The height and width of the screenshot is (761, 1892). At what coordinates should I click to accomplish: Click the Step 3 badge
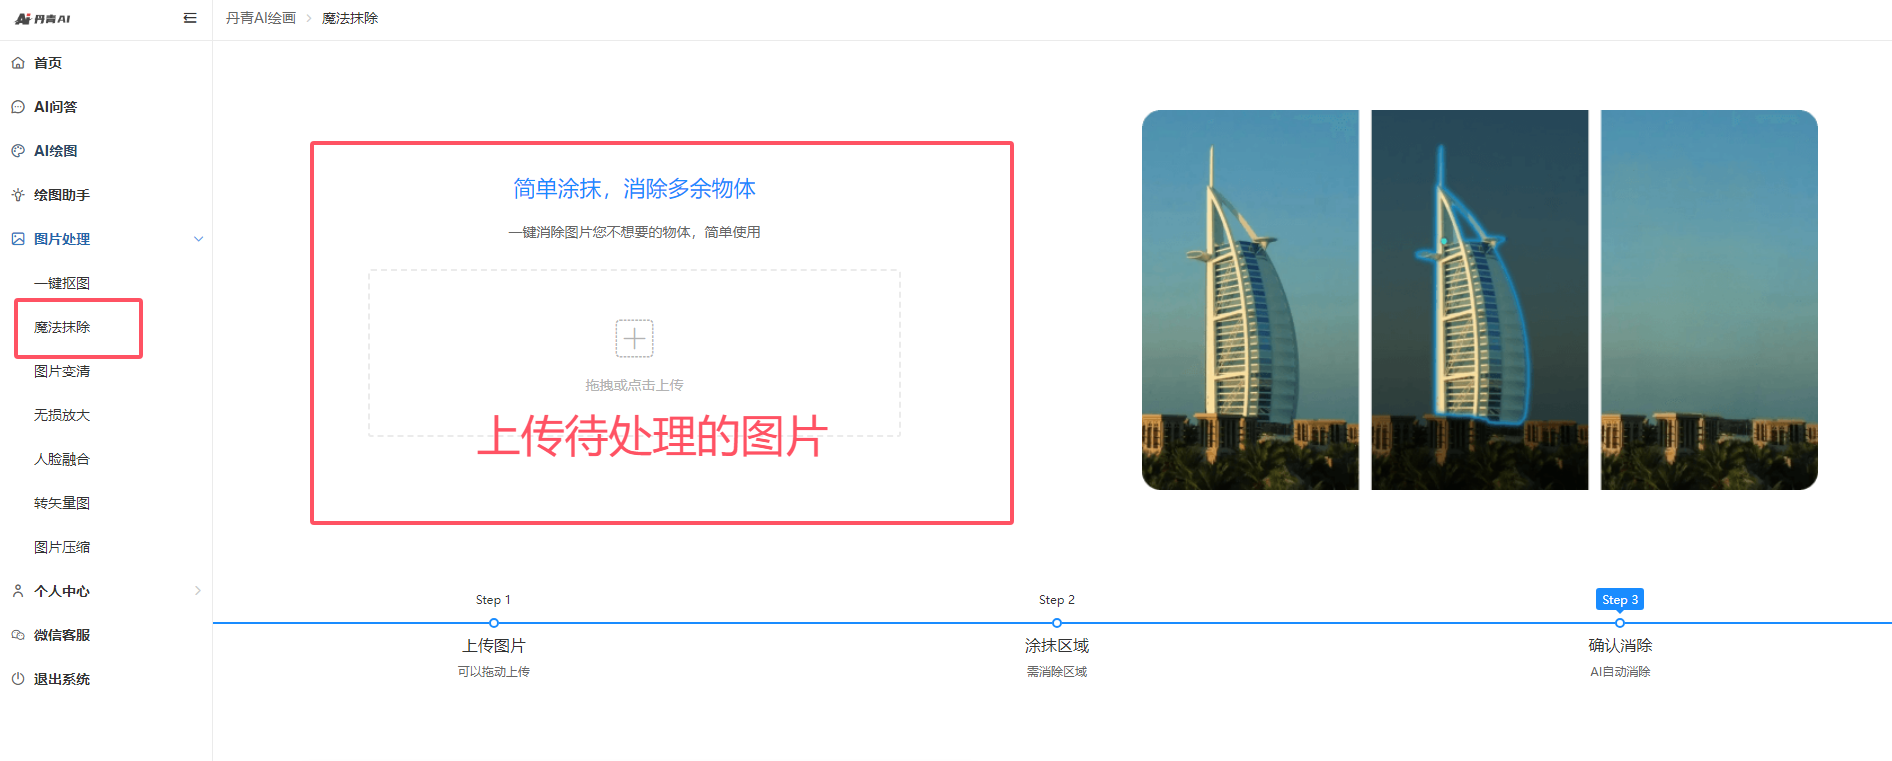pos(1619,599)
